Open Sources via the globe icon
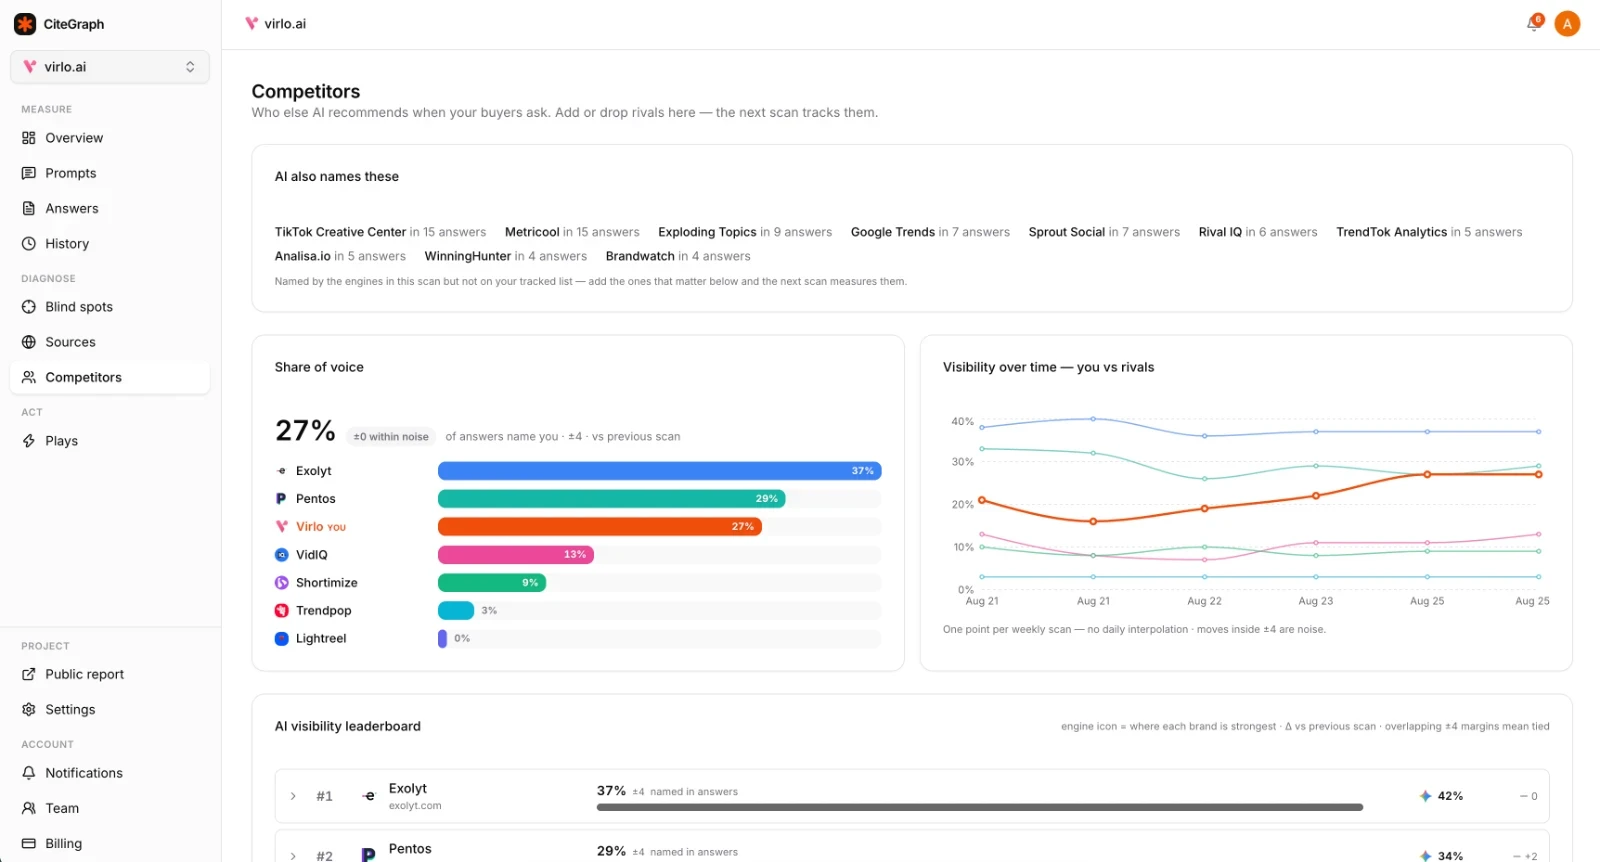 coord(29,342)
